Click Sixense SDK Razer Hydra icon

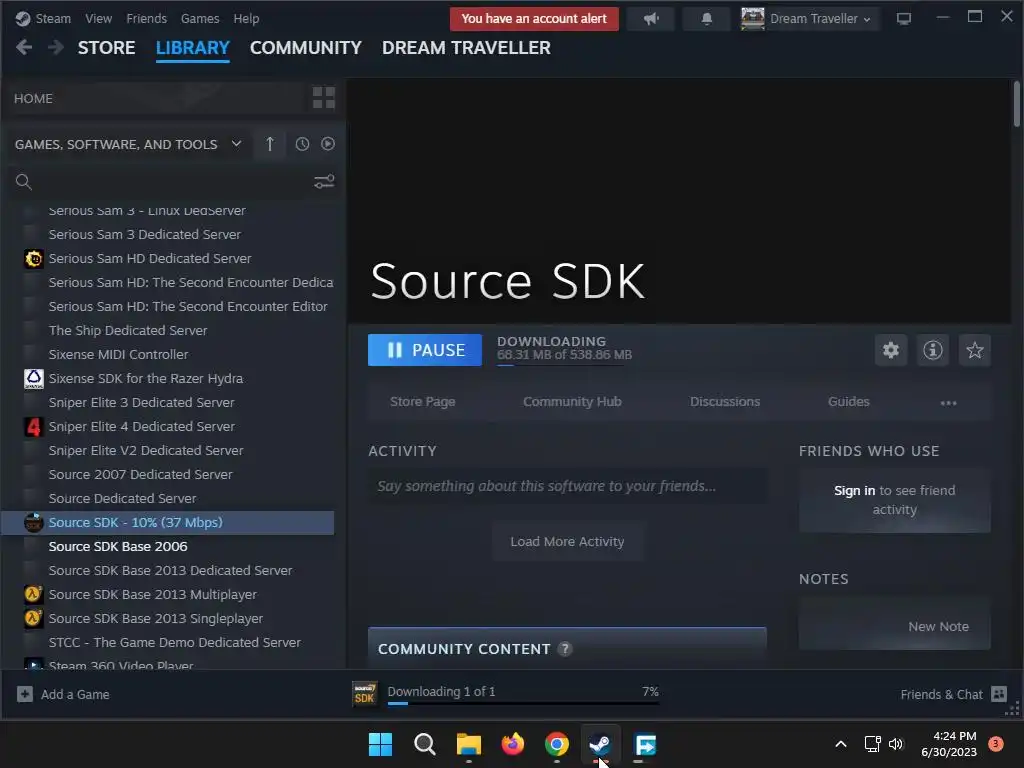tap(33, 379)
